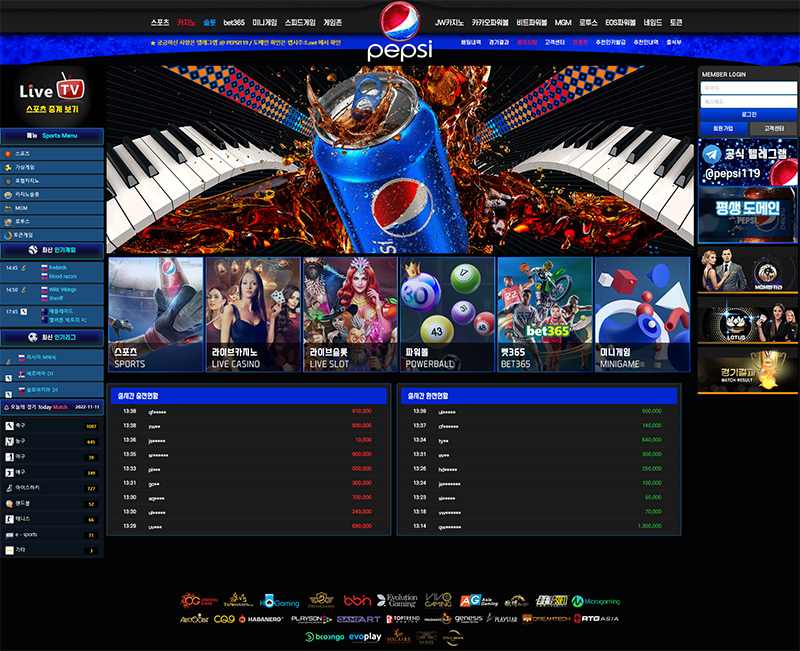800x651 pixels.
Task: Open the MINIGAME game card
Action: click(x=642, y=314)
